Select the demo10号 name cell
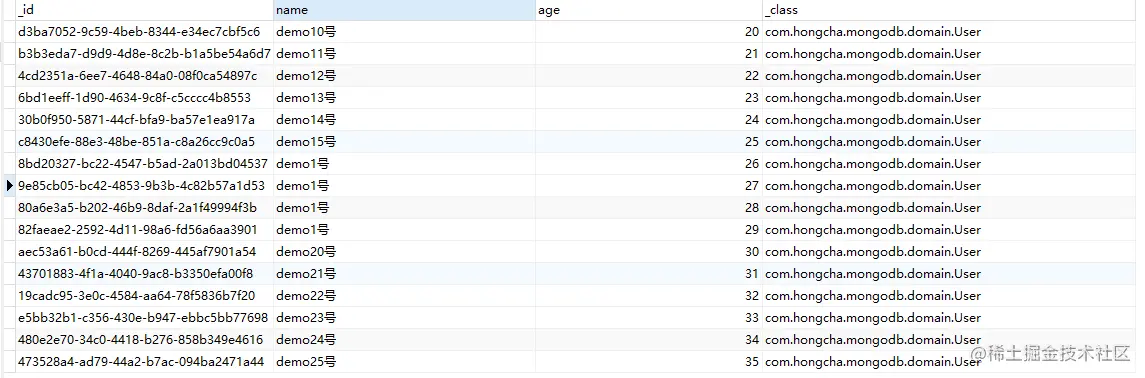The image size is (1145, 378). [x=404, y=32]
